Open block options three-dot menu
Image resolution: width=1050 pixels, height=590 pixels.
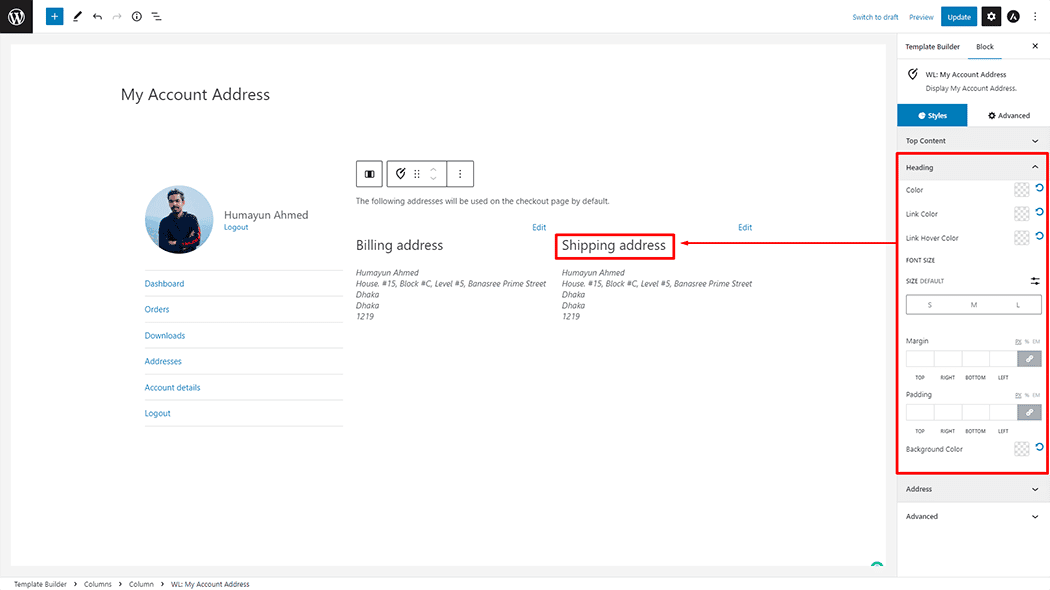[x=460, y=174]
